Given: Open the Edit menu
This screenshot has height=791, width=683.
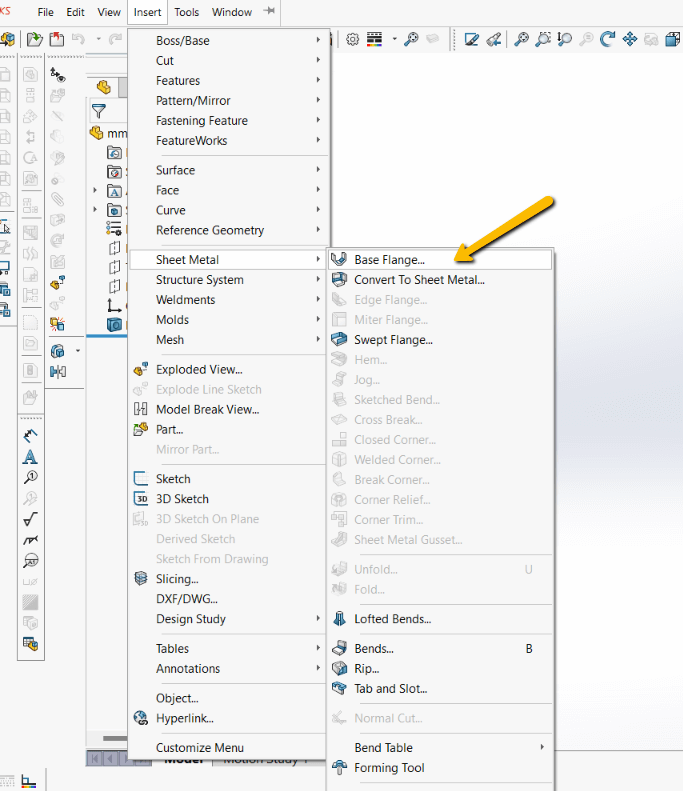Looking at the screenshot, I should [75, 12].
